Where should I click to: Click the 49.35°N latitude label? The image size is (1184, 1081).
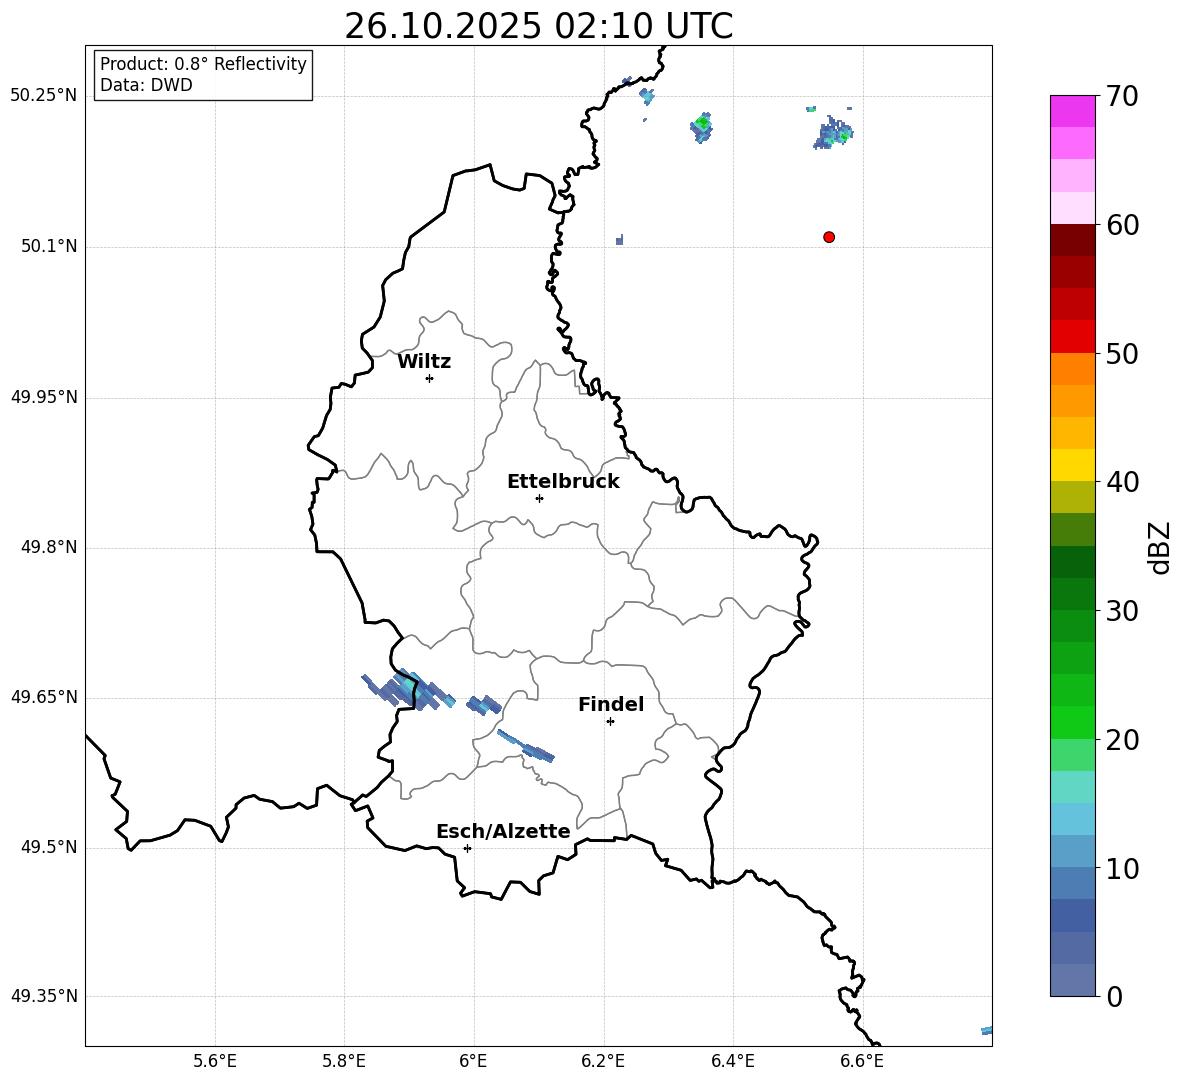[44, 996]
